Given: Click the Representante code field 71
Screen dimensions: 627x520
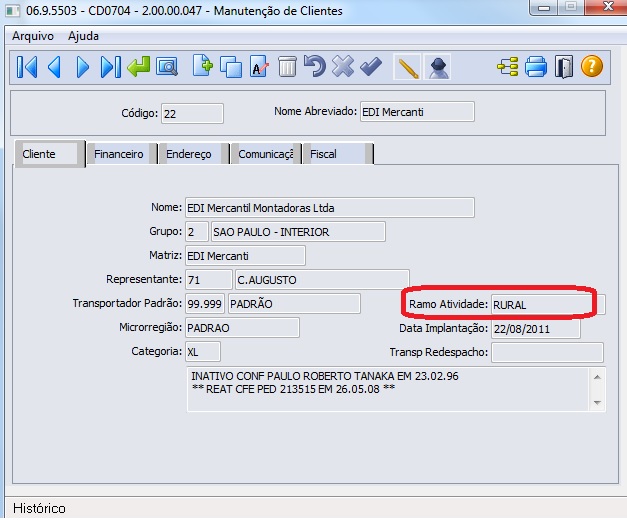Looking at the screenshot, I should [x=209, y=280].
